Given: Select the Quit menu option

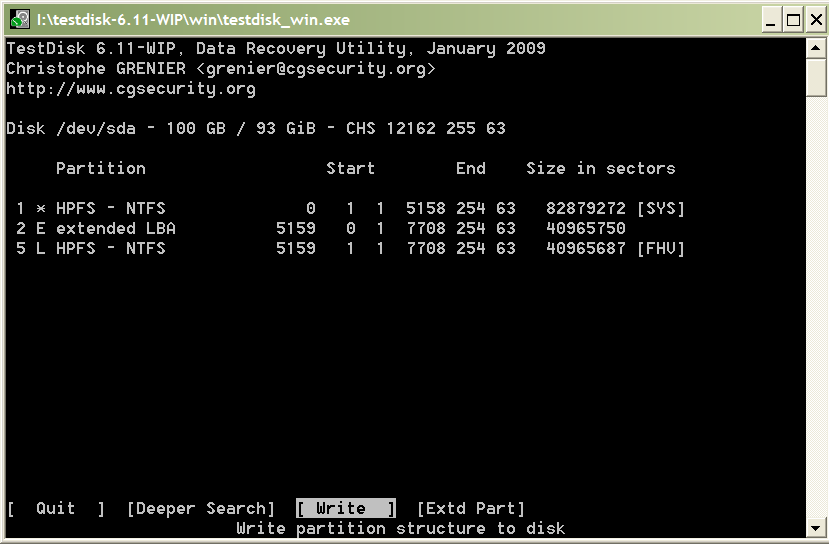Looking at the screenshot, I should click(56, 509).
